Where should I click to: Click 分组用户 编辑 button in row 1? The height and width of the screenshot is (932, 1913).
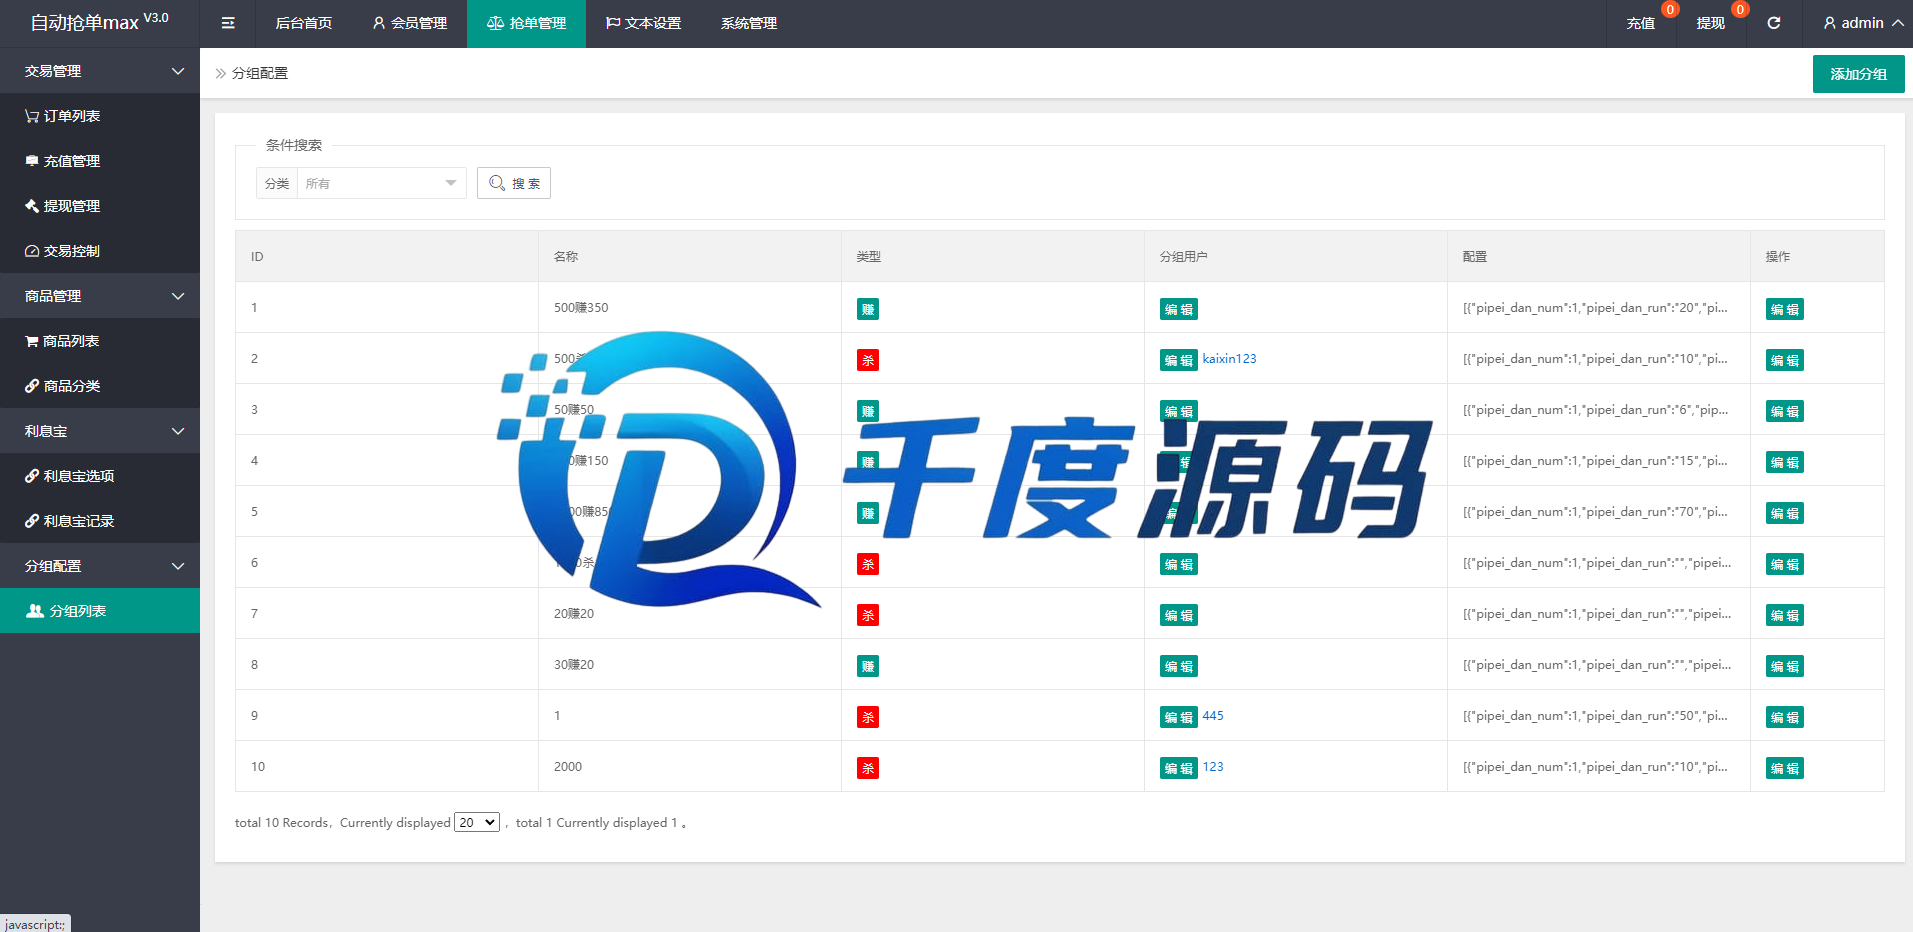[x=1179, y=309]
